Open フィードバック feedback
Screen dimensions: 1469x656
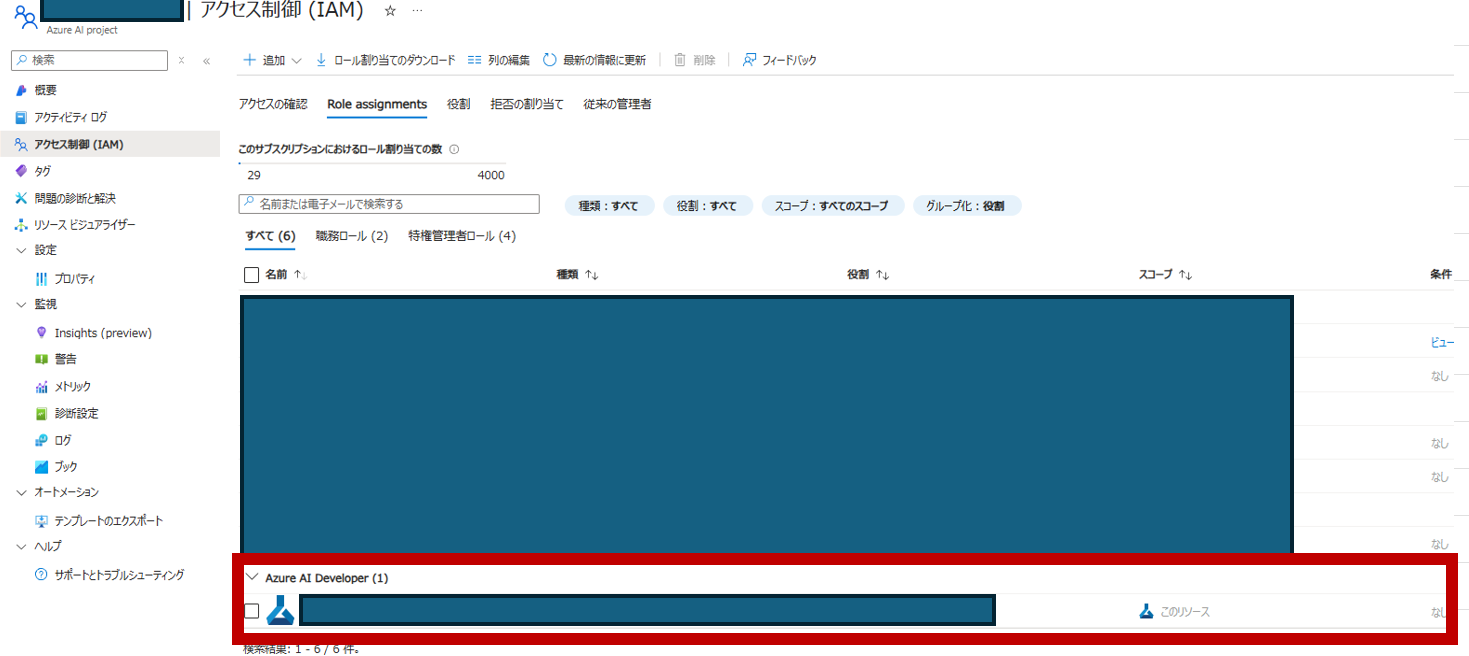click(779, 60)
